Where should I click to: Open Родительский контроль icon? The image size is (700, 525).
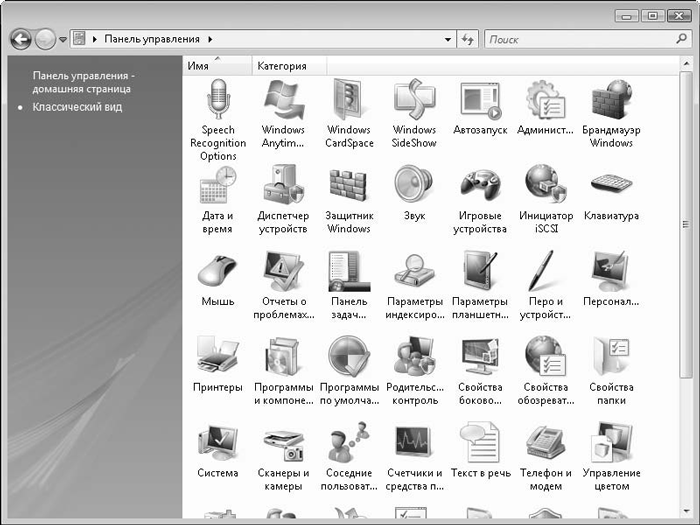tap(413, 358)
